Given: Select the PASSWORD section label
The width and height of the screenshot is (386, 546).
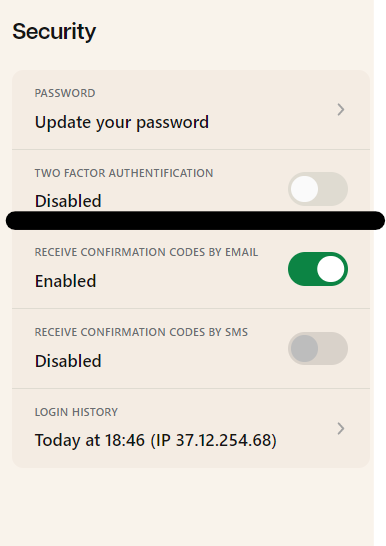Looking at the screenshot, I should coord(65,93).
